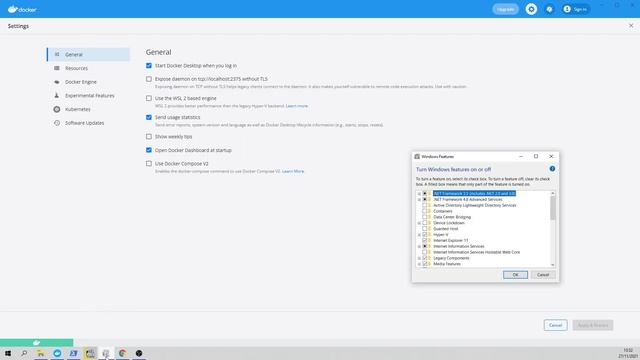Open the Docker Compose V2 Learn More link
This screenshot has width=640, height=360.
point(293,171)
